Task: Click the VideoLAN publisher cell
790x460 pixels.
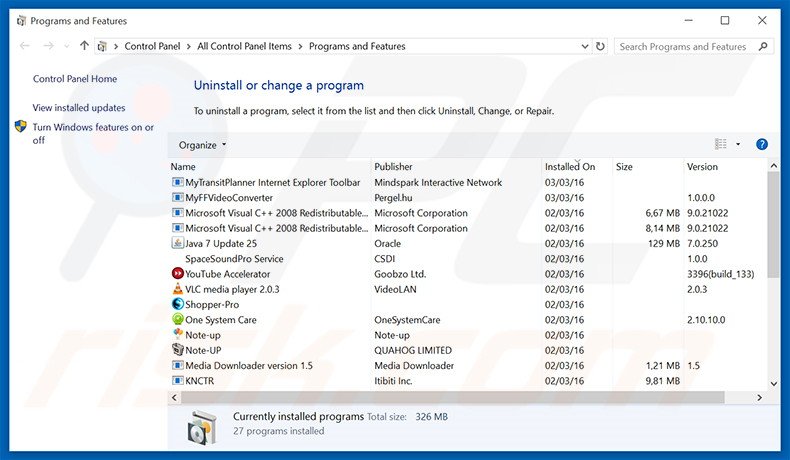Action: (x=395, y=289)
